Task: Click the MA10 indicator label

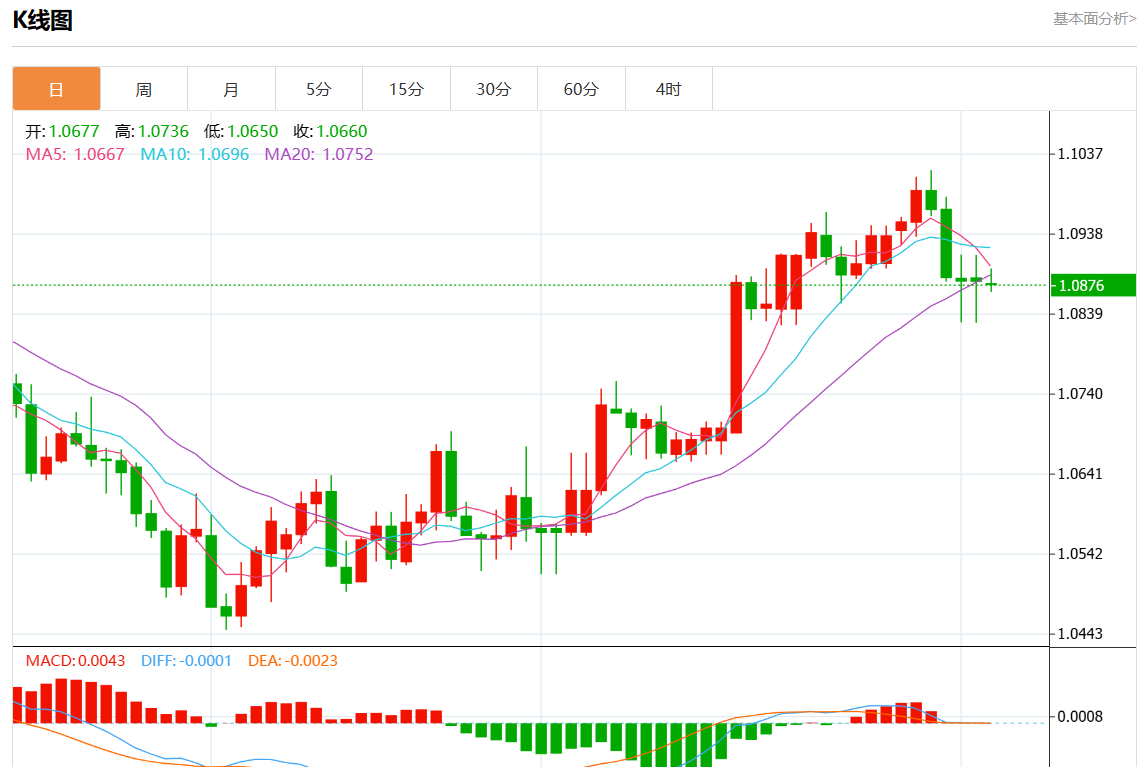Action: [x=195, y=154]
